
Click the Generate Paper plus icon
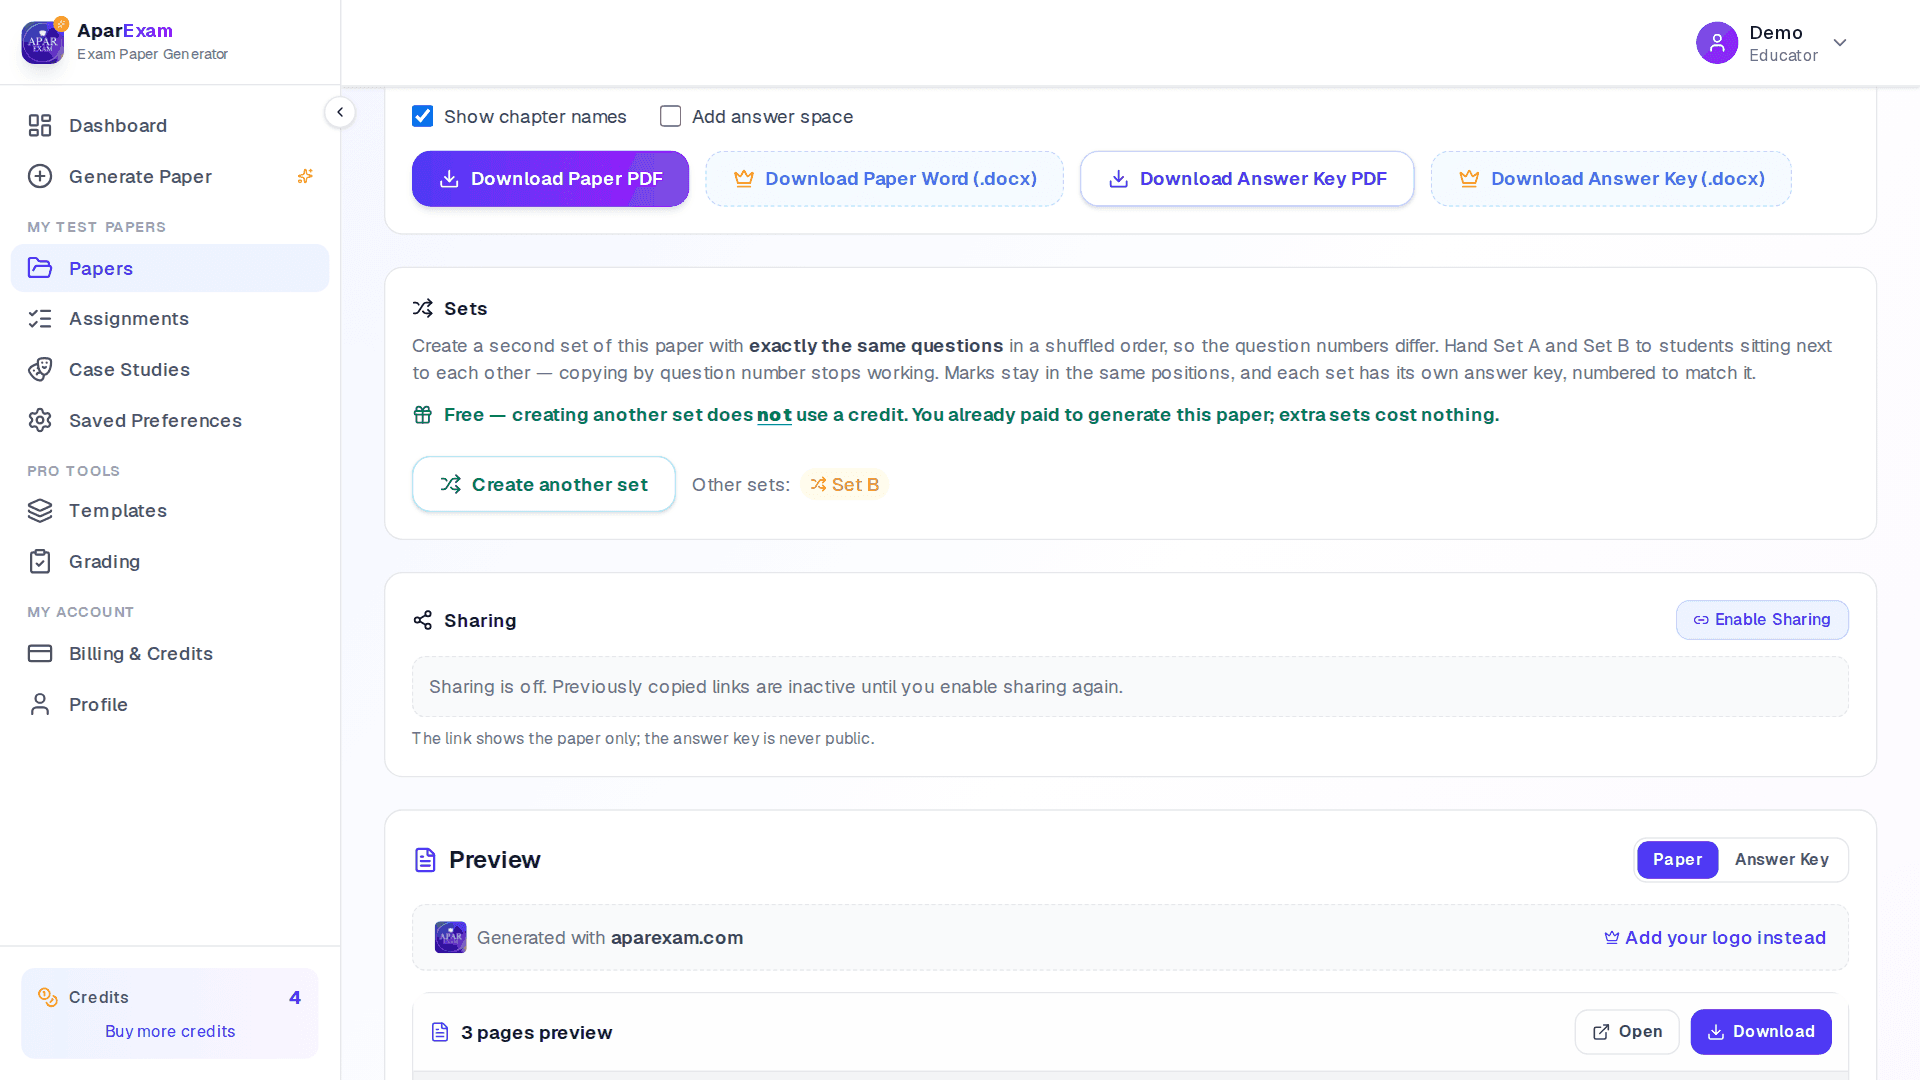(x=40, y=177)
